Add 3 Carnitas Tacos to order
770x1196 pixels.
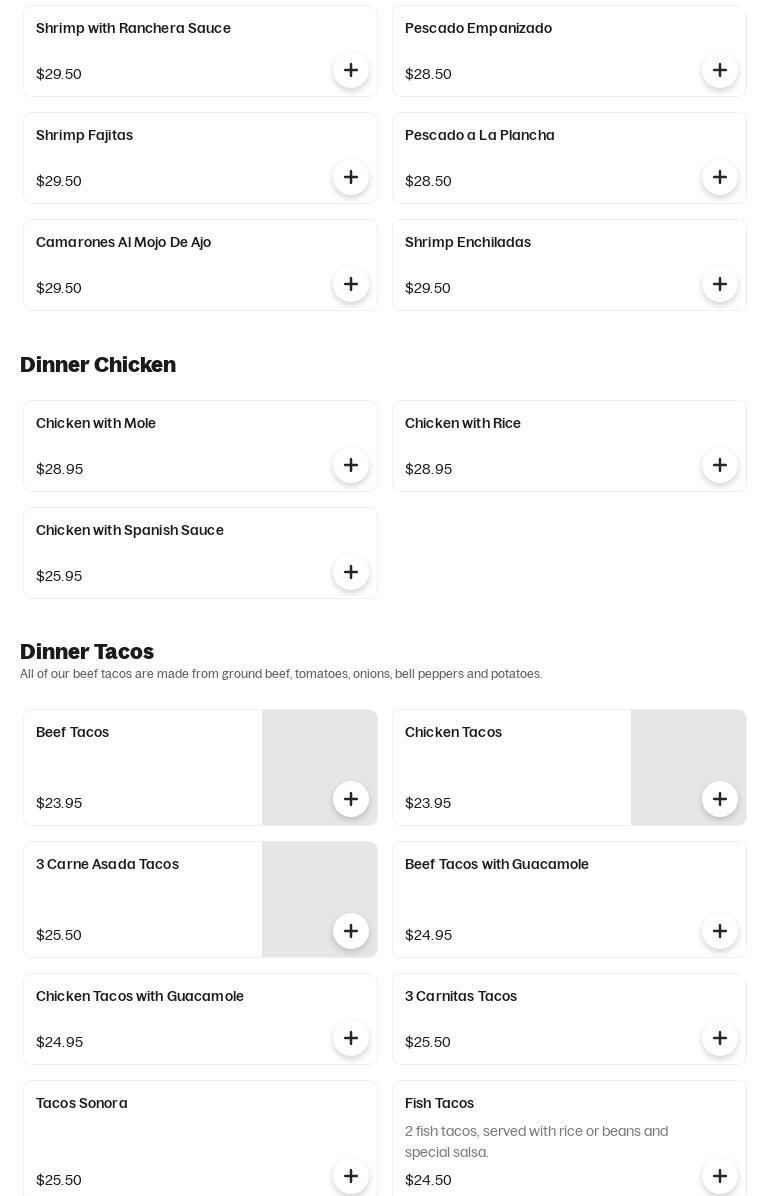pyautogui.click(x=720, y=1038)
